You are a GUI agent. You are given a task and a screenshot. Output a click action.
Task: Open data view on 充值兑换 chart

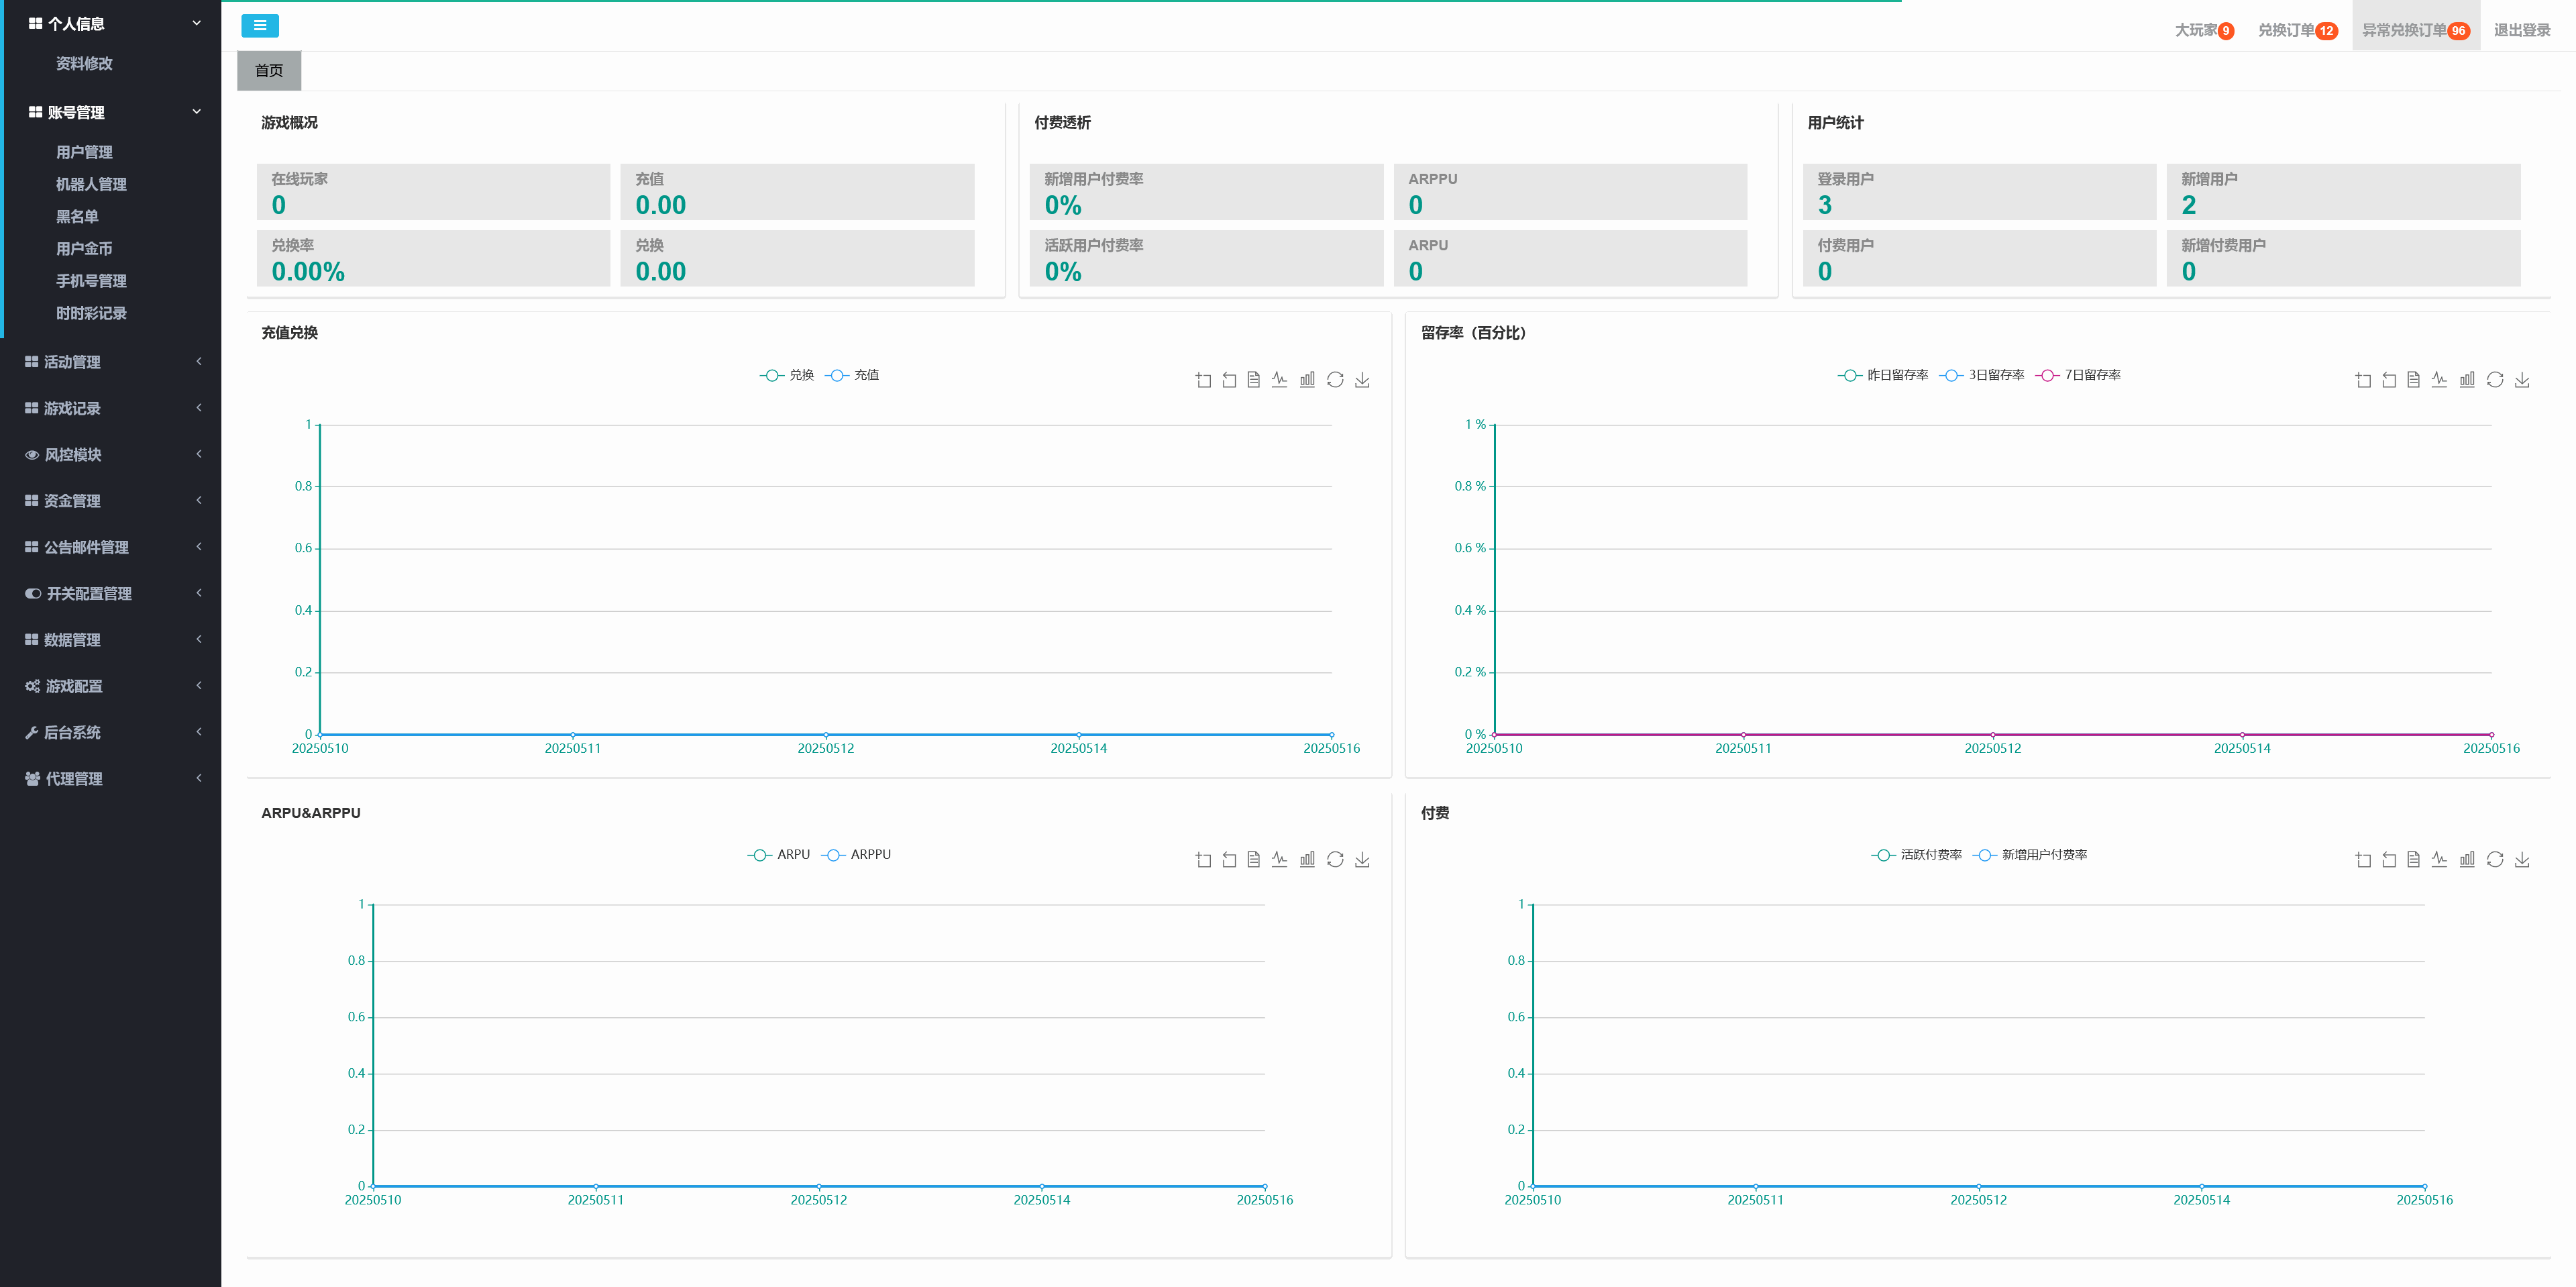coord(1253,380)
